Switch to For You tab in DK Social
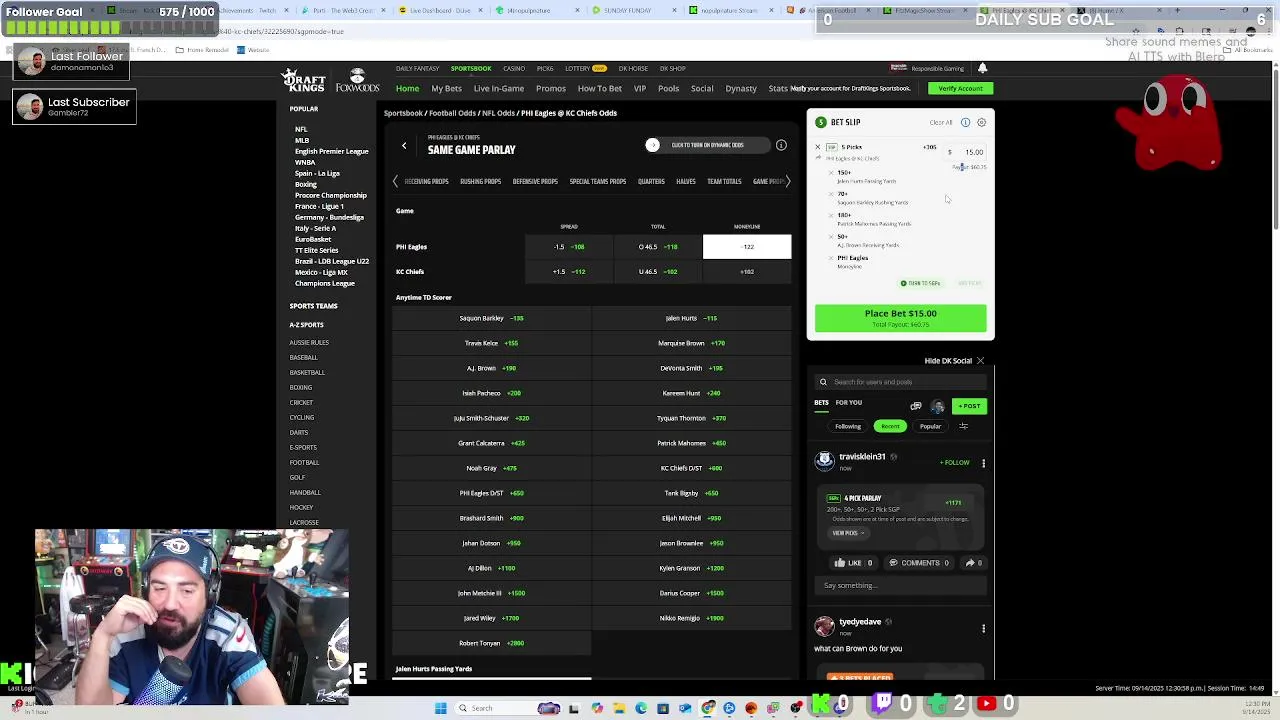Image resolution: width=1280 pixels, height=720 pixels. coord(849,403)
